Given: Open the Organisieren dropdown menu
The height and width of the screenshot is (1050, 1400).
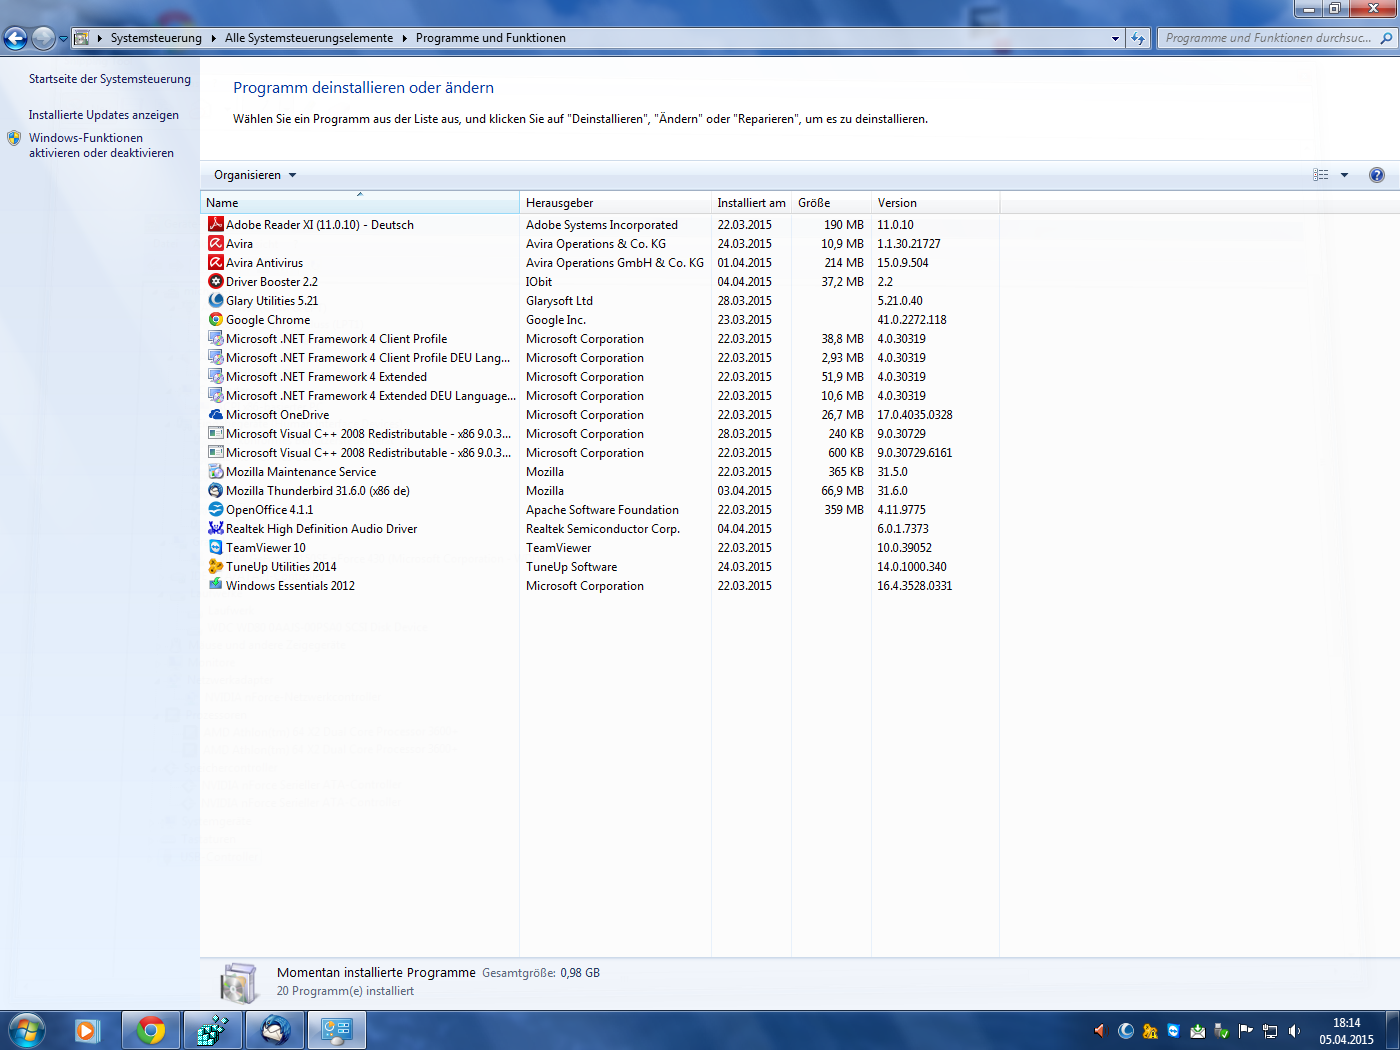Looking at the screenshot, I should pyautogui.click(x=255, y=175).
